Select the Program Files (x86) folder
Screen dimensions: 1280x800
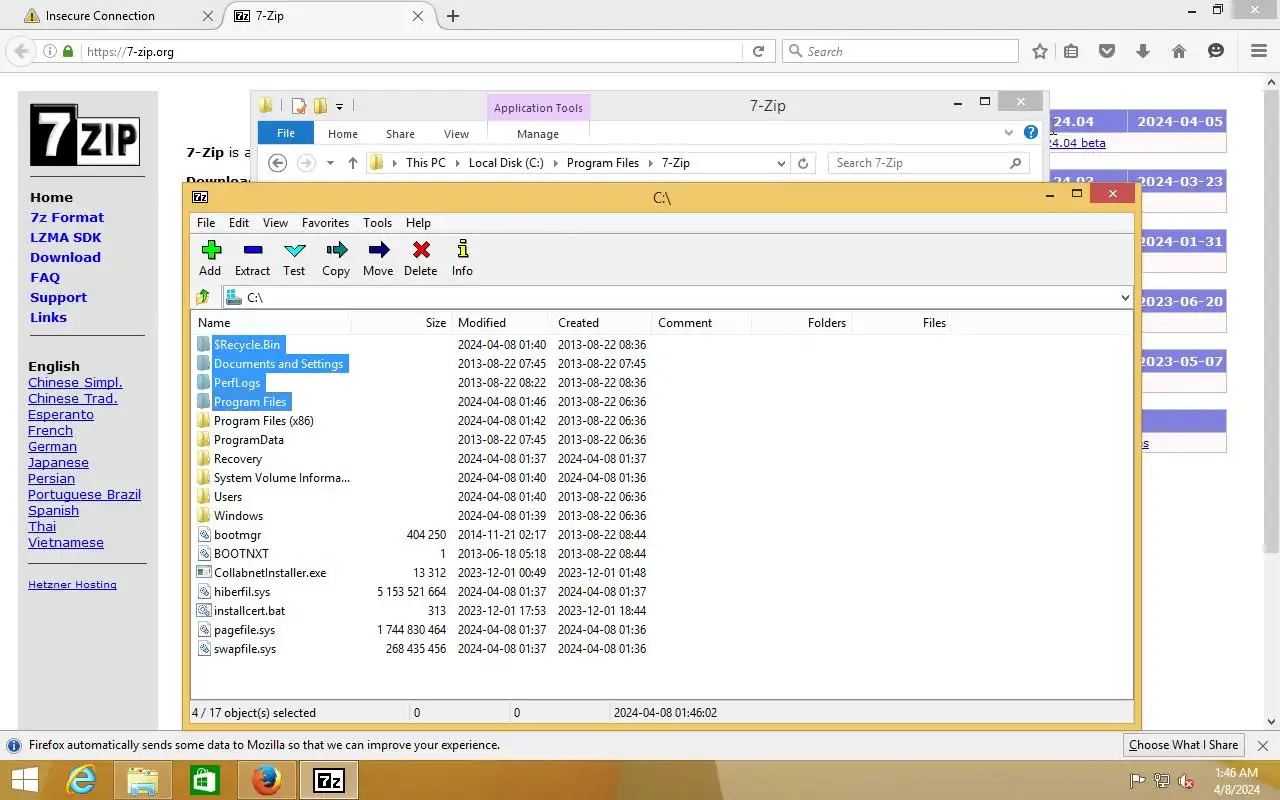[x=264, y=421]
